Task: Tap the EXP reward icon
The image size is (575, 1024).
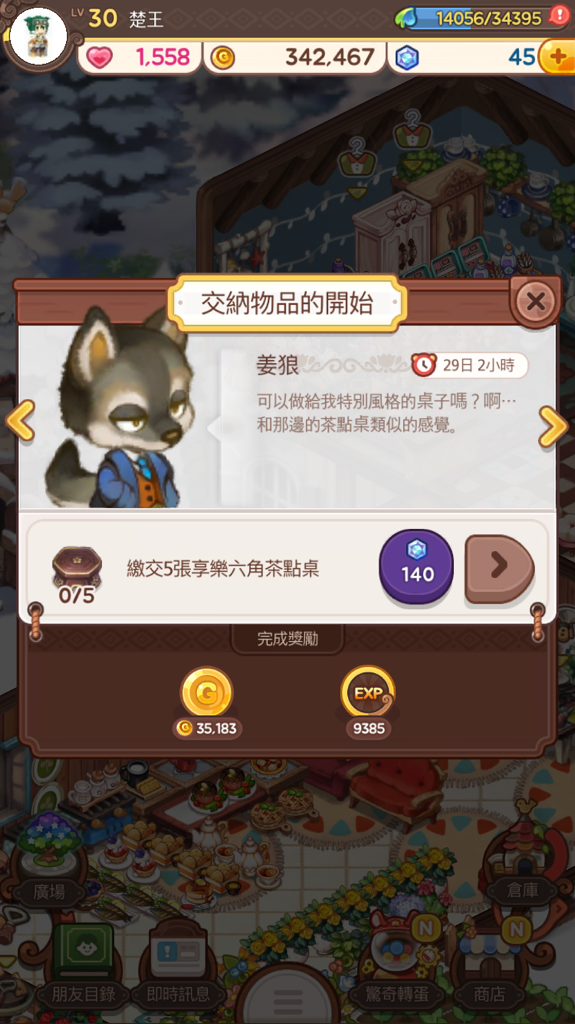Action: pos(368,693)
